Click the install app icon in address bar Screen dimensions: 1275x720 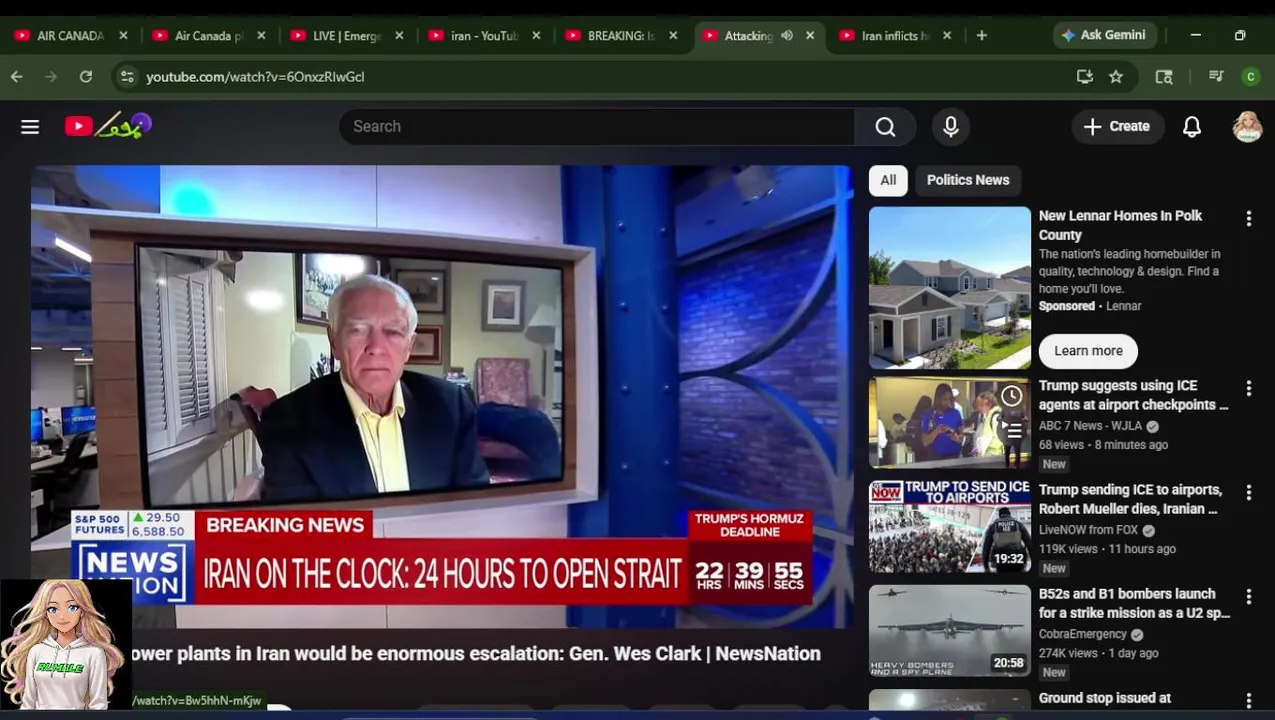(1085, 76)
